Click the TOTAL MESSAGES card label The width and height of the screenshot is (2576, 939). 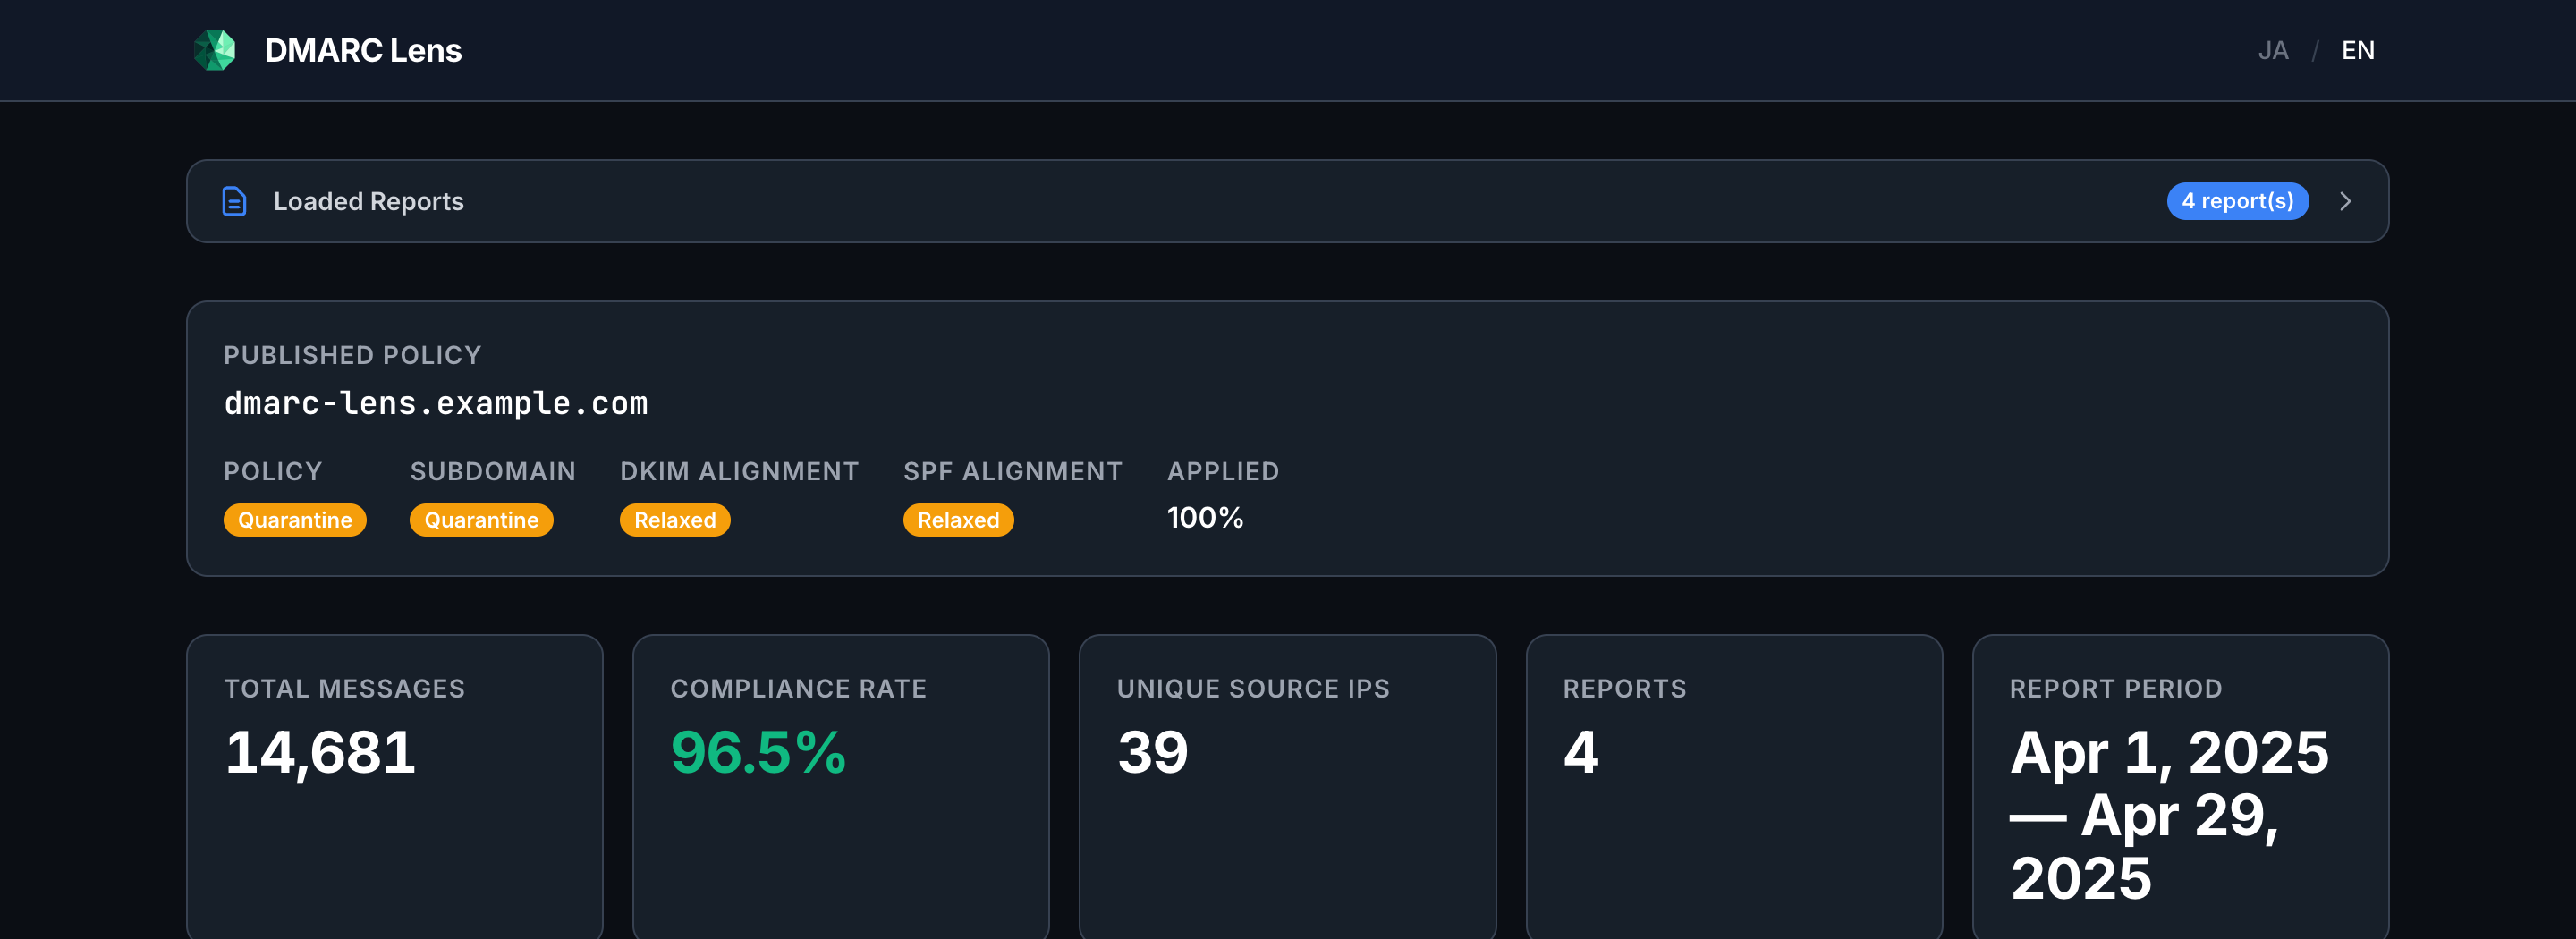[345, 688]
